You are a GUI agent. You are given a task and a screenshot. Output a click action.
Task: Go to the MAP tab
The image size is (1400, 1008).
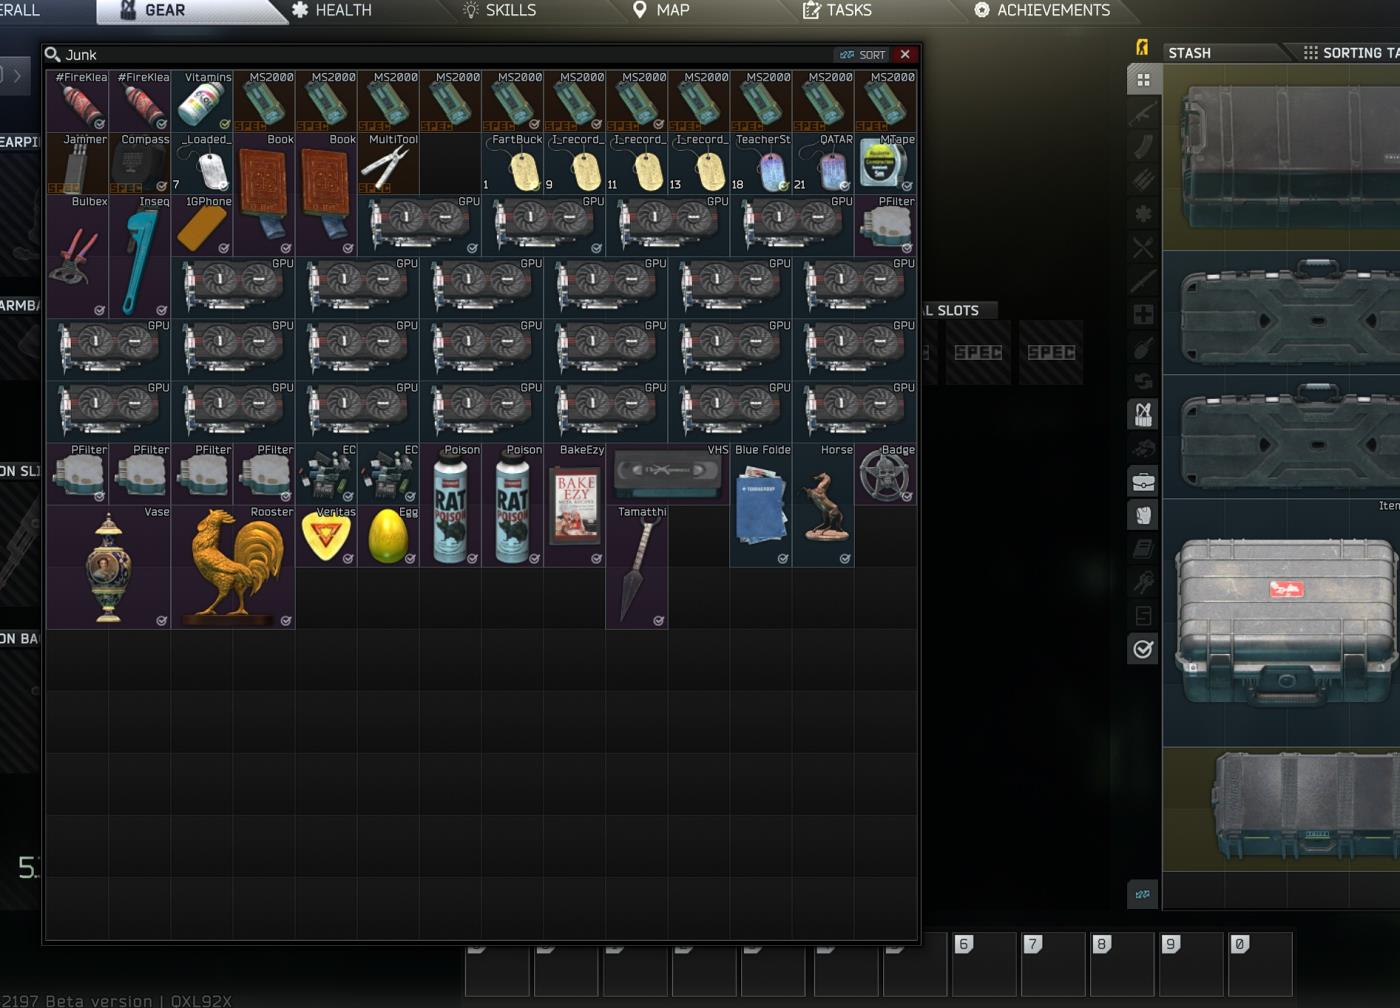661,10
